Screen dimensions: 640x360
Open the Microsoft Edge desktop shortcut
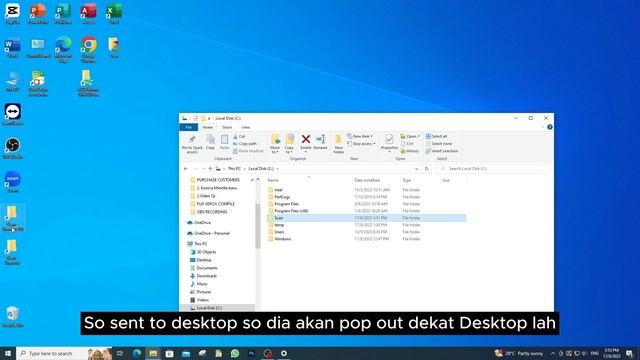(x=63, y=49)
